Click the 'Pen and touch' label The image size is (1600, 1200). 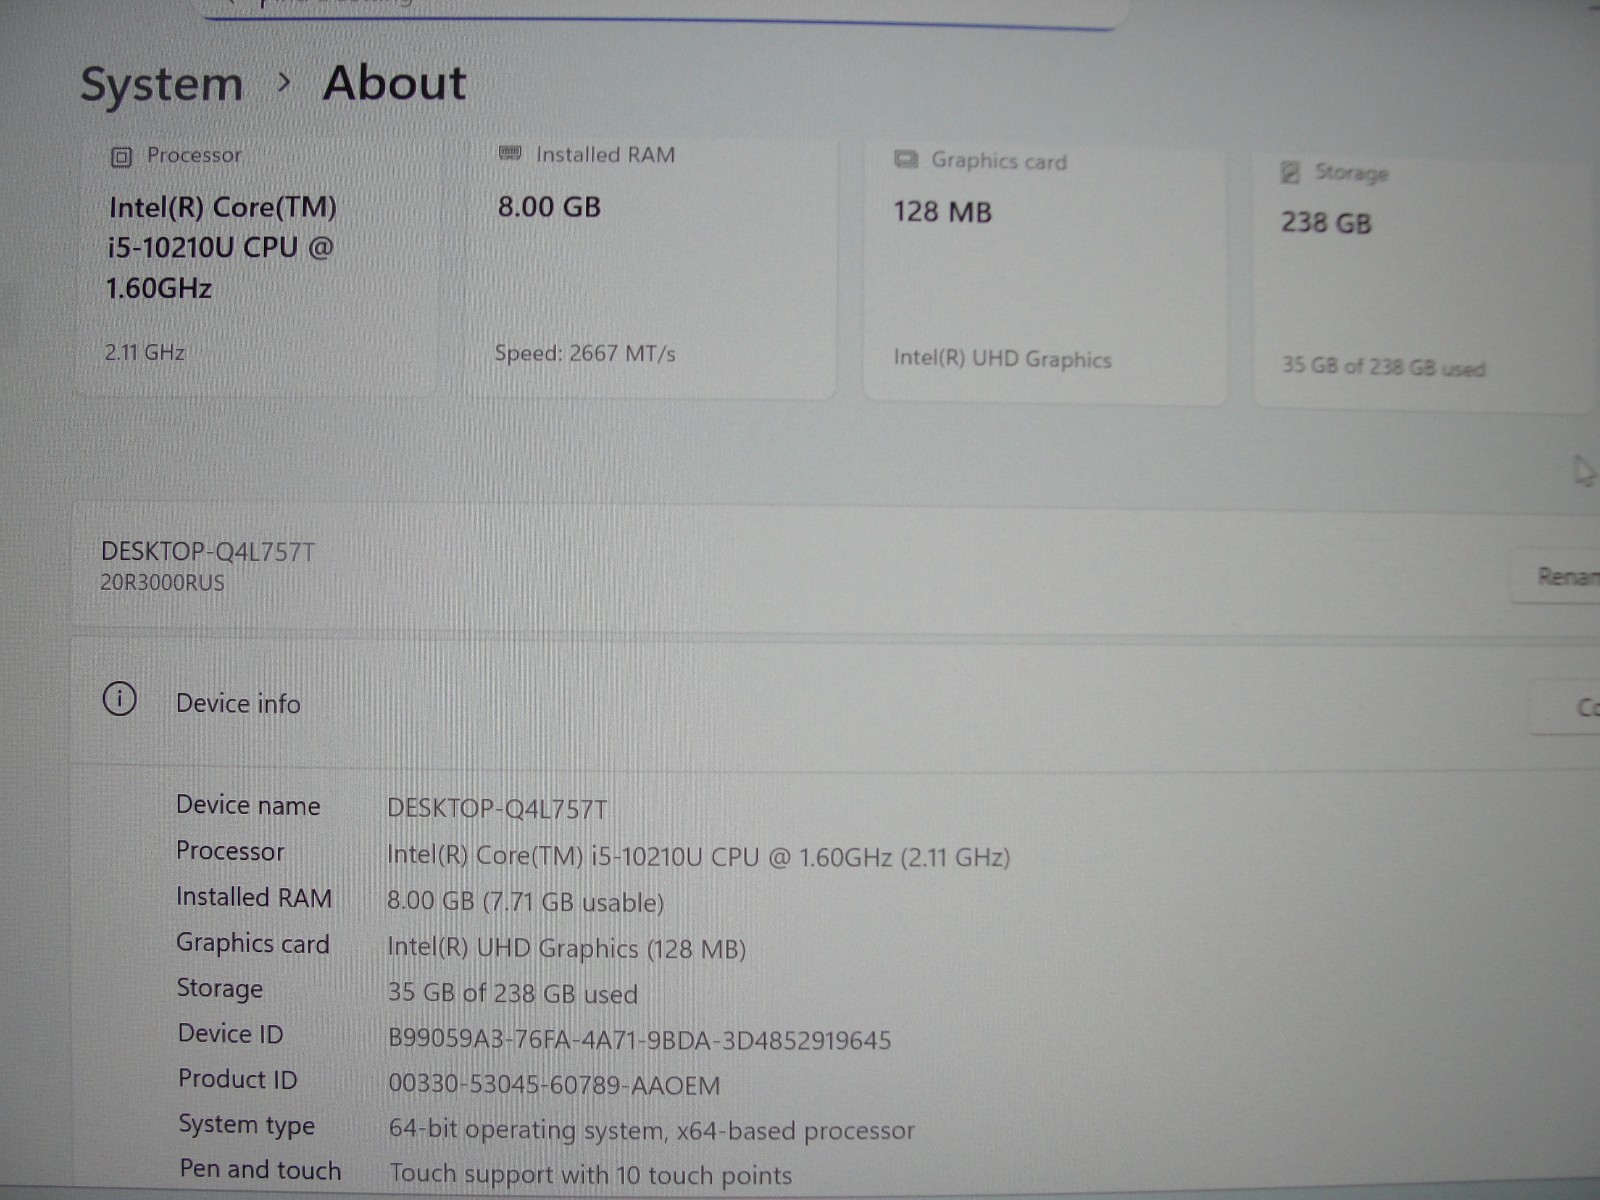point(260,1169)
